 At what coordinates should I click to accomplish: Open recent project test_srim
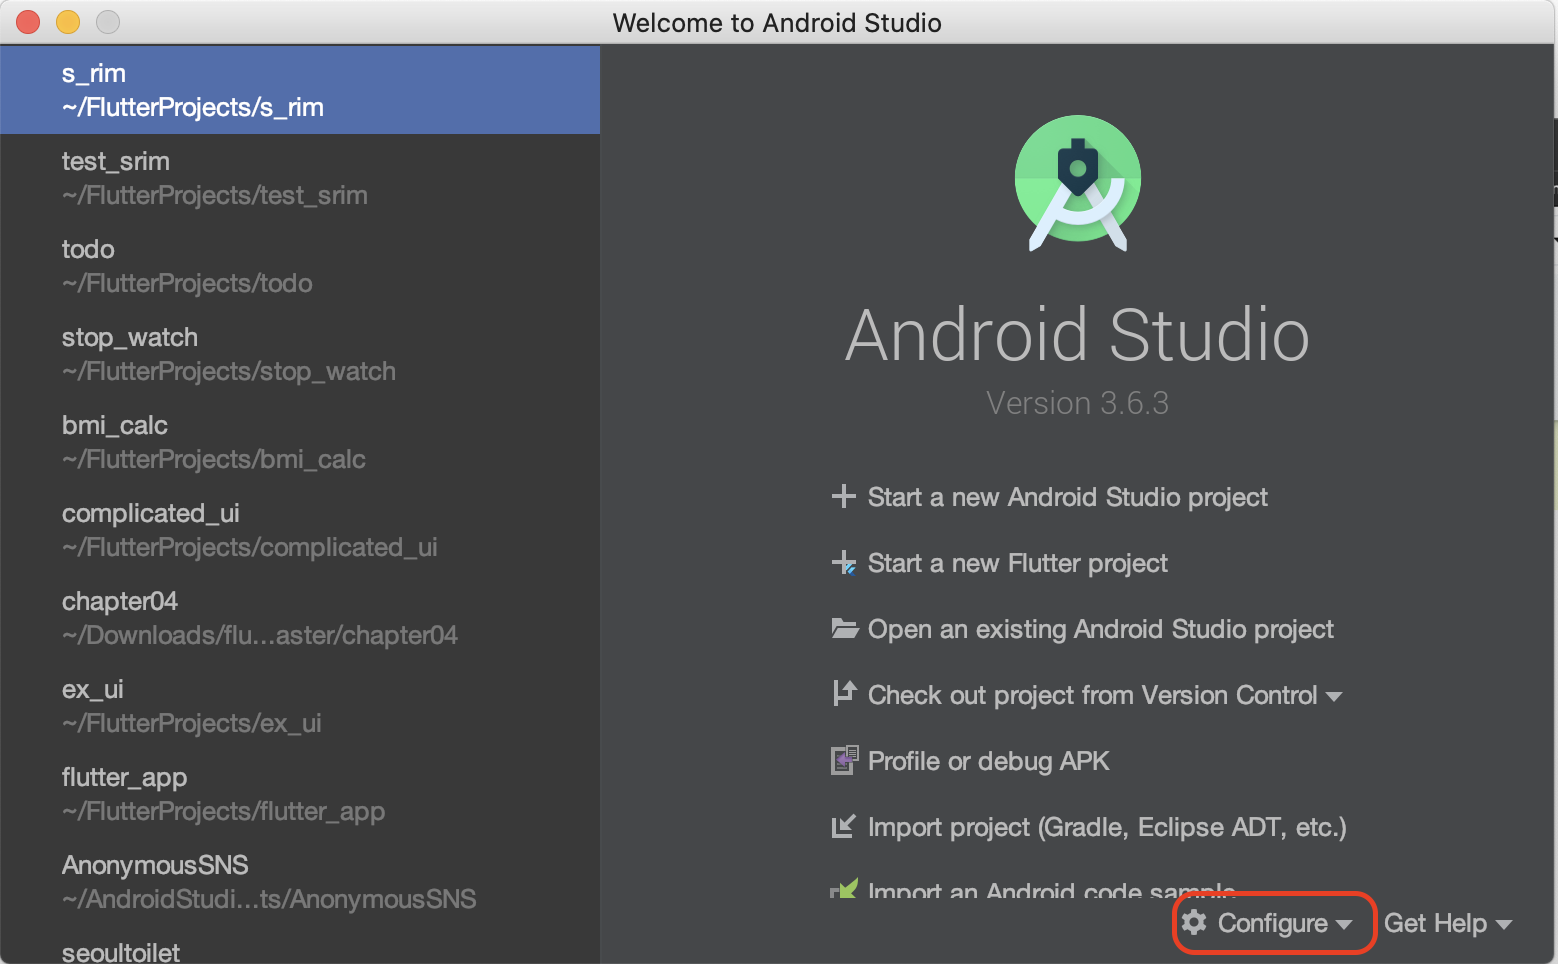[300, 178]
